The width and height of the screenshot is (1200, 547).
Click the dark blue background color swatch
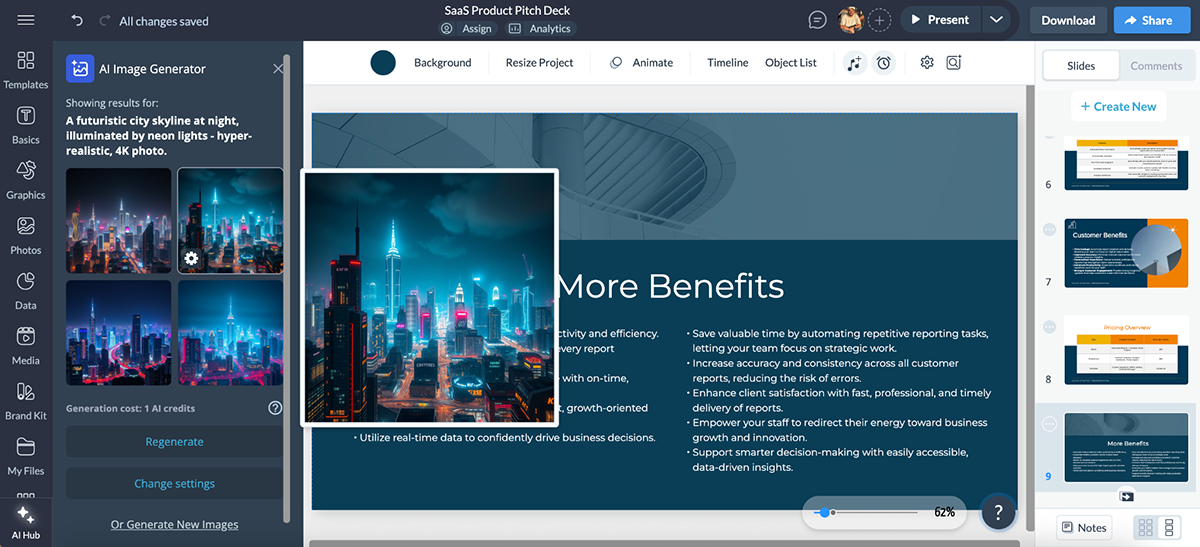click(383, 63)
